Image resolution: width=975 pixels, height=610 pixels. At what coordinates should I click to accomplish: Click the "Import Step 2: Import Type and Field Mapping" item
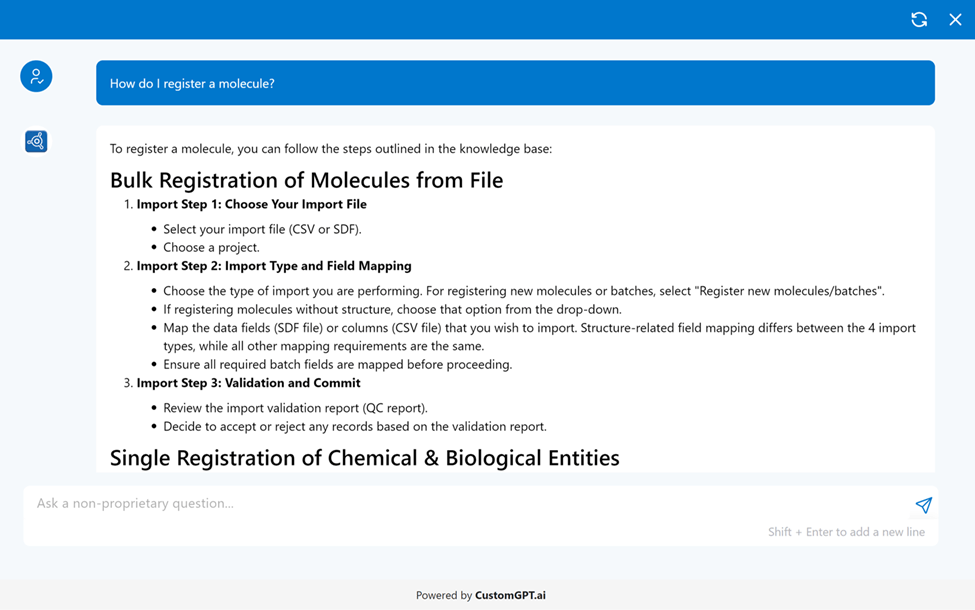274,266
